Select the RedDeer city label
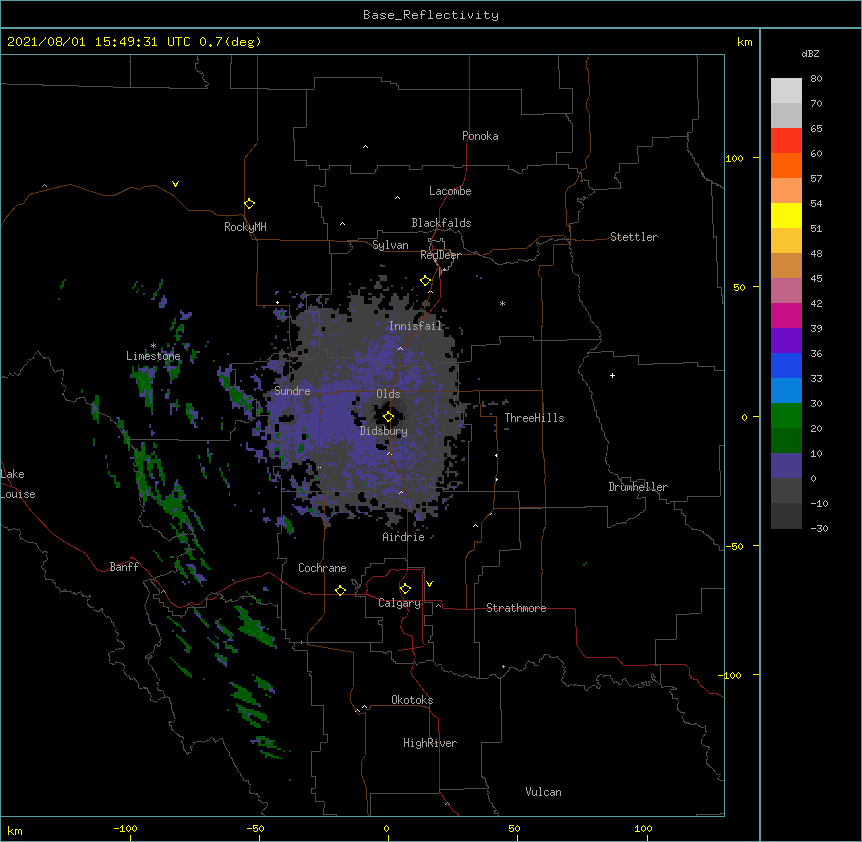The width and height of the screenshot is (862, 842). (x=440, y=255)
